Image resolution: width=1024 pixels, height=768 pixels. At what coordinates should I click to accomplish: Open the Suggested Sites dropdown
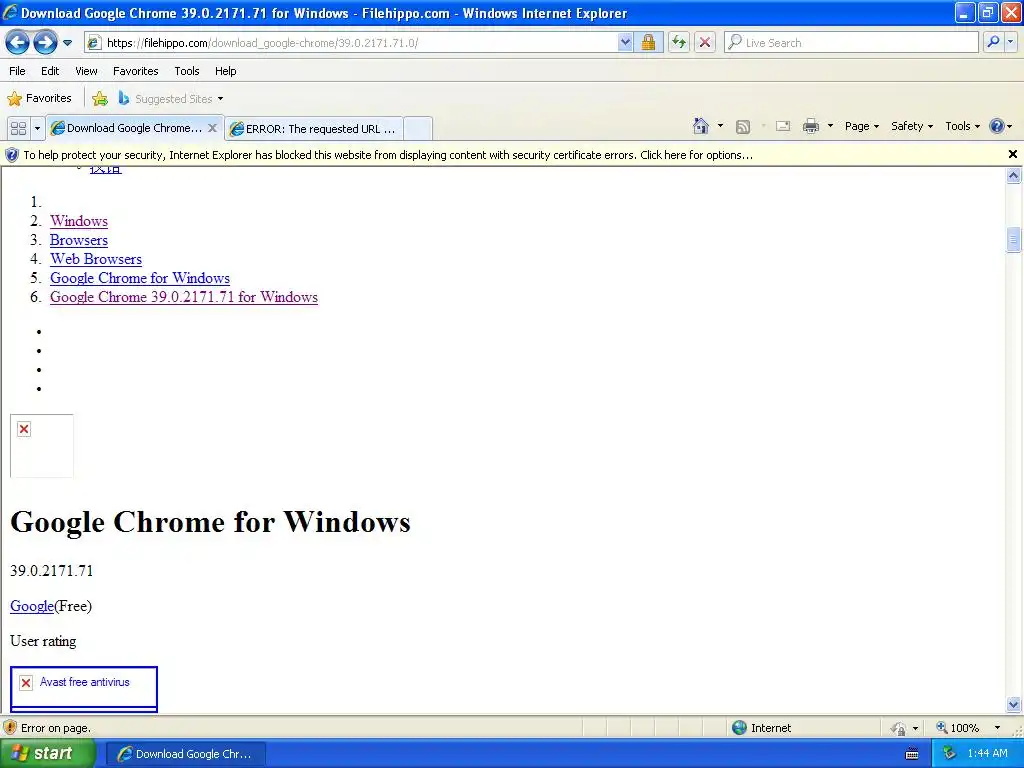[171, 99]
